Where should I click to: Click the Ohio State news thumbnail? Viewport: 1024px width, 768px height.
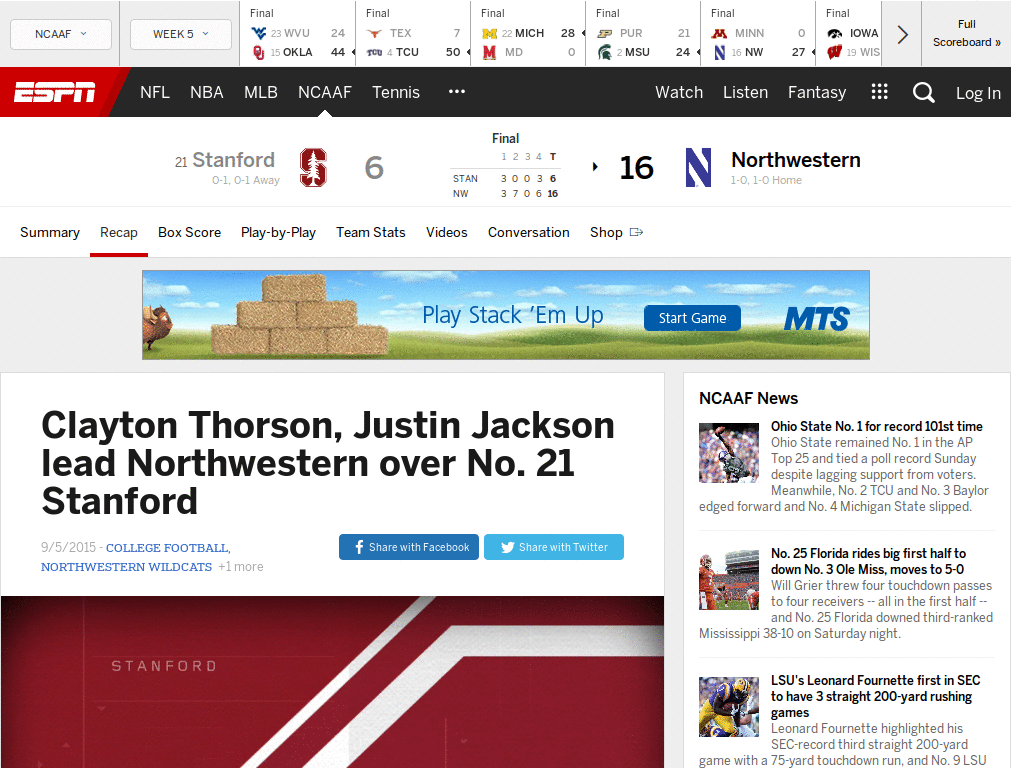coord(728,452)
